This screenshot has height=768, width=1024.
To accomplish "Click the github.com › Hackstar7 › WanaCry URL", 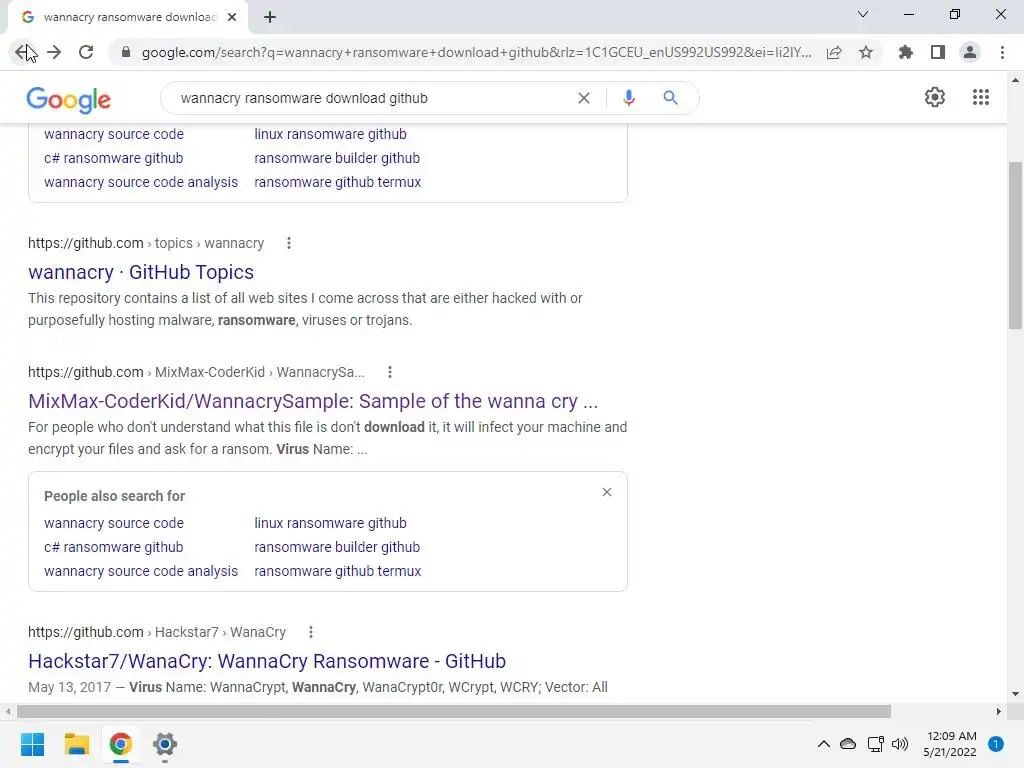I will pyautogui.click(x=157, y=632).
